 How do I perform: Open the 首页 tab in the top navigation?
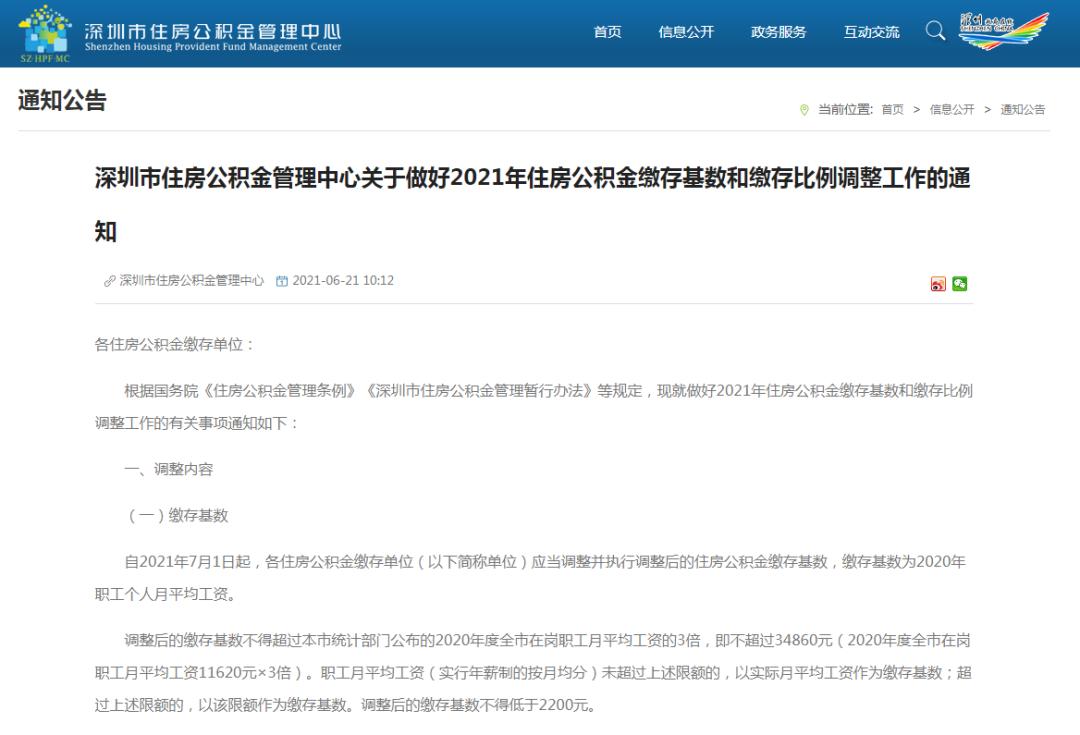point(607,32)
